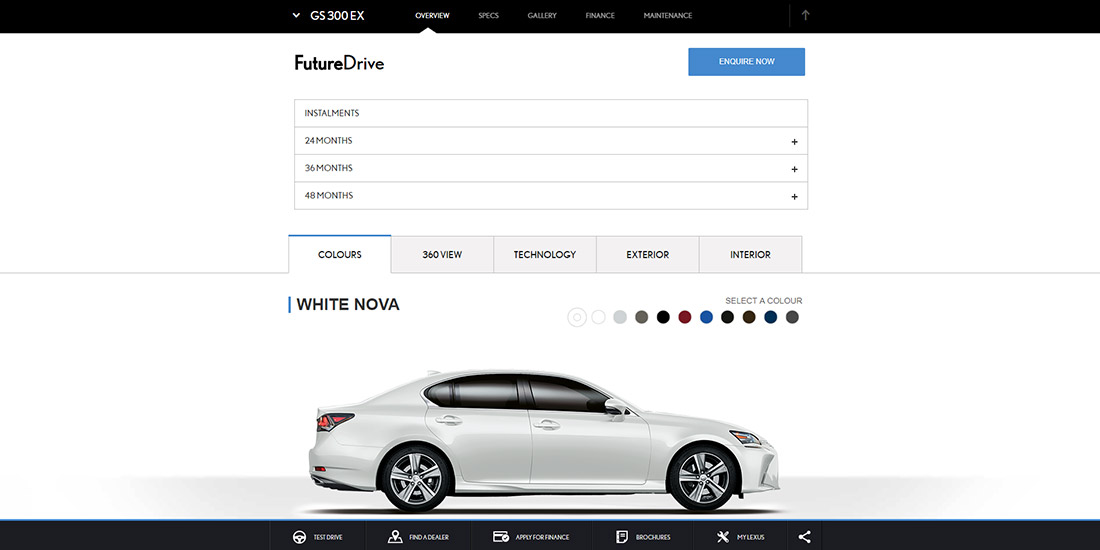Screen dimensions: 1100x550
Task: Switch to the Exterior tab
Action: (648, 255)
